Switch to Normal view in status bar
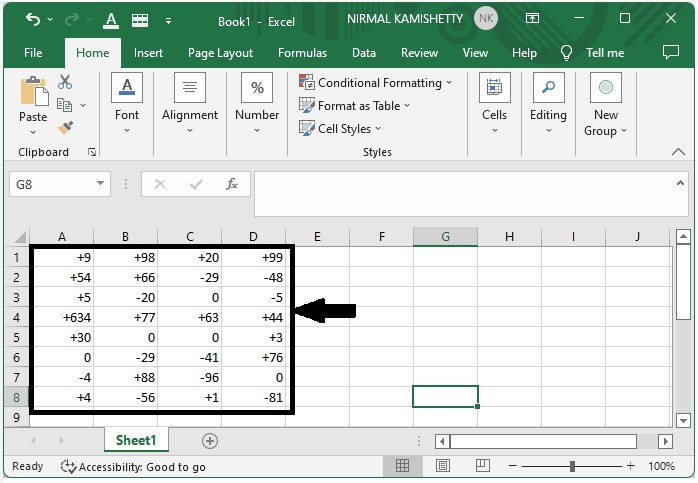Viewport: 698px width, 483px height. (402, 466)
